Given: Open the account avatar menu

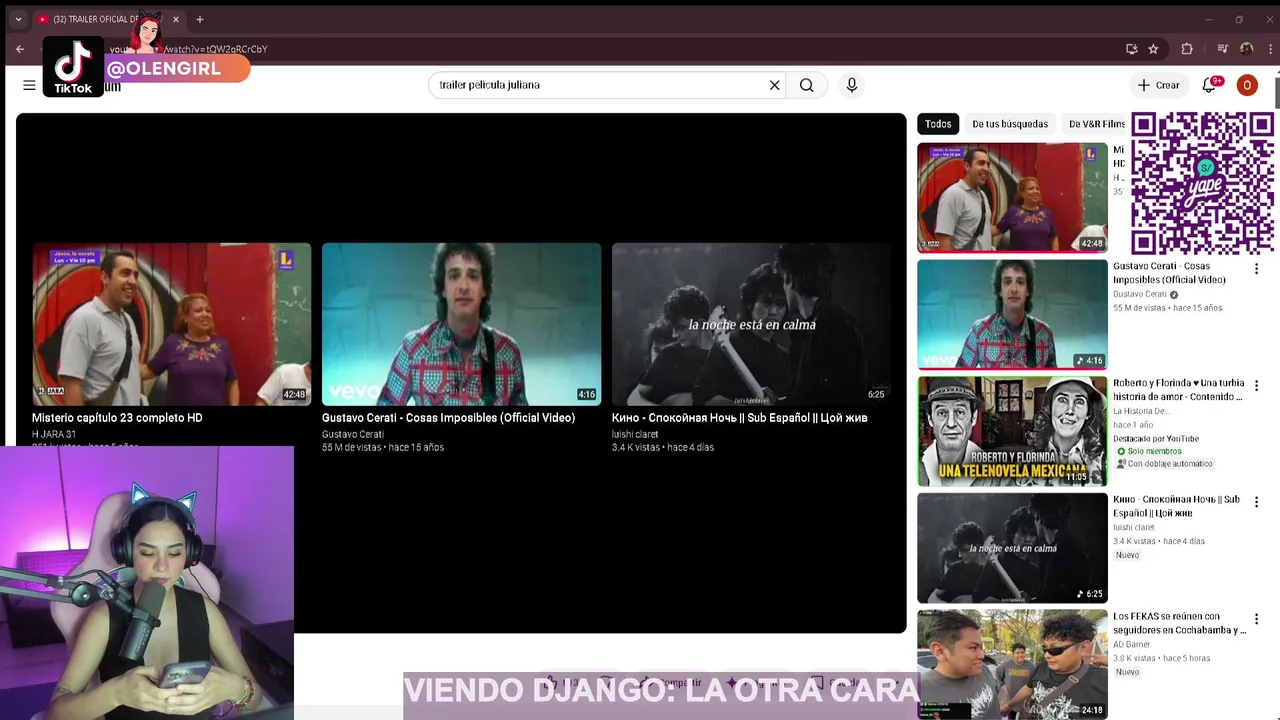Looking at the screenshot, I should (x=1247, y=85).
